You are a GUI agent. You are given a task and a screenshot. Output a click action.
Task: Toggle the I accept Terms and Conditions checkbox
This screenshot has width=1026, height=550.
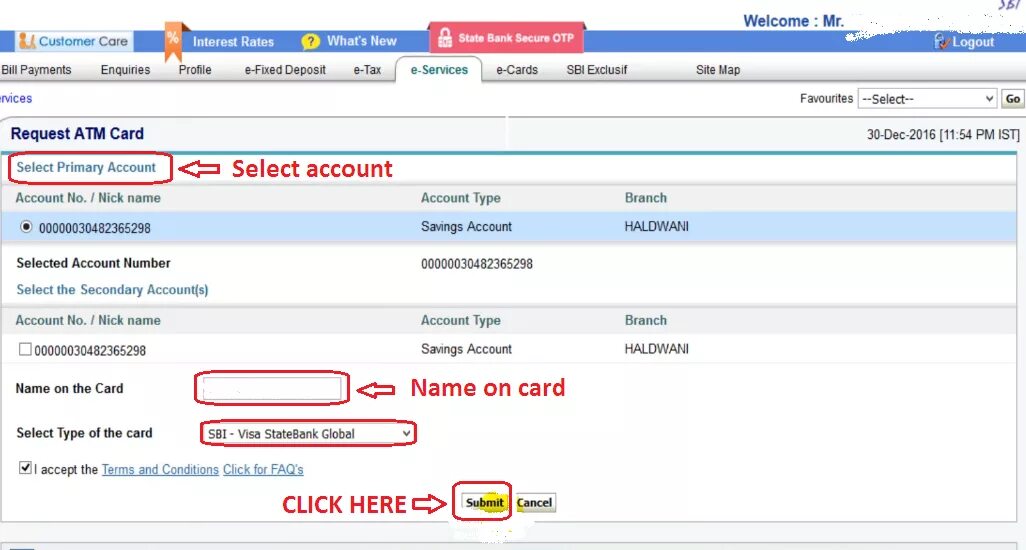(26, 468)
